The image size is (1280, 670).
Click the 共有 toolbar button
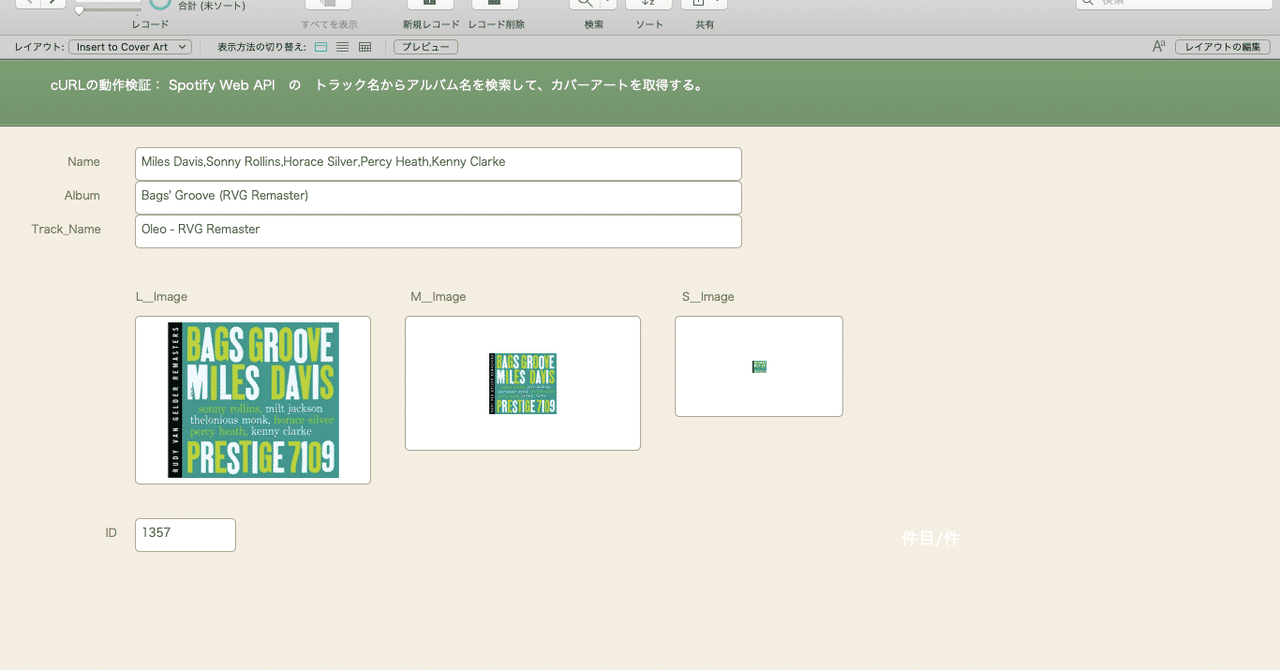click(704, 5)
